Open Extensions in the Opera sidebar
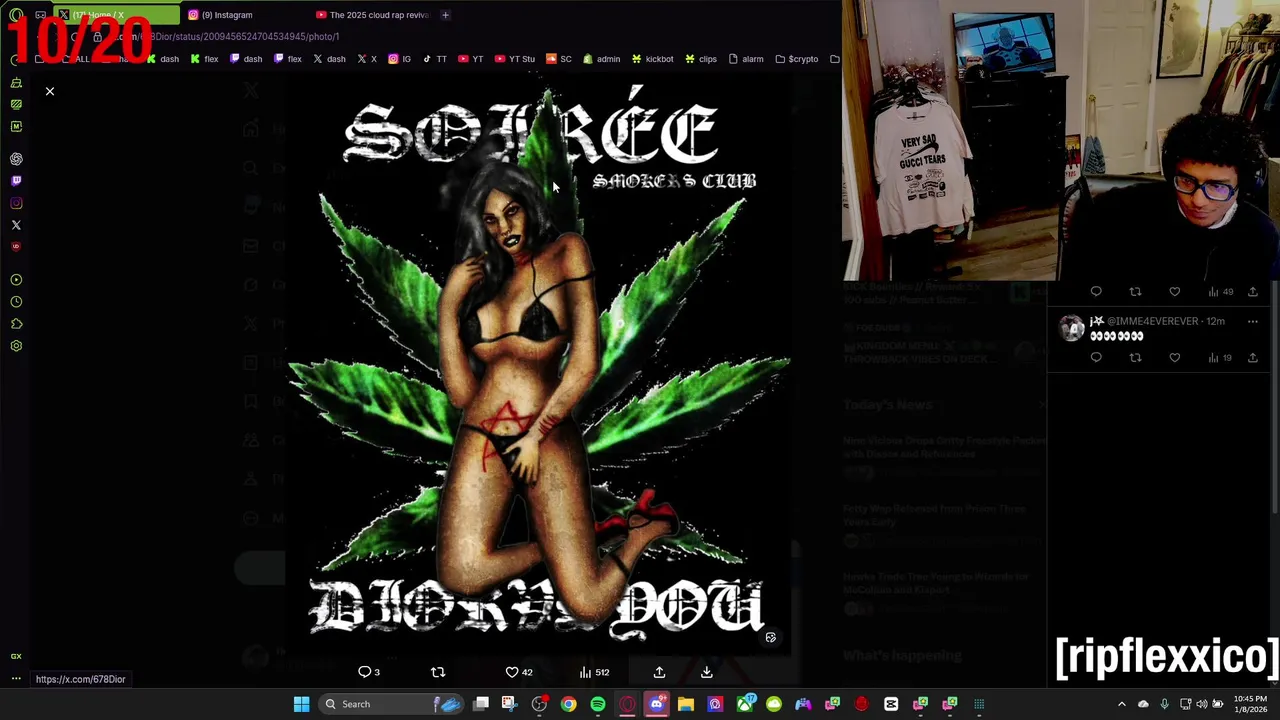1280x720 pixels. 16,324
